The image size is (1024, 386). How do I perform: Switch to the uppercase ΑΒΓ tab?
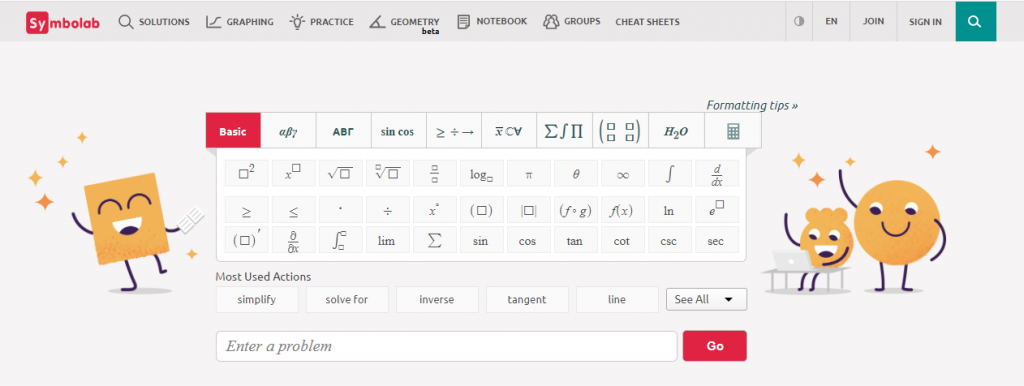click(x=344, y=131)
